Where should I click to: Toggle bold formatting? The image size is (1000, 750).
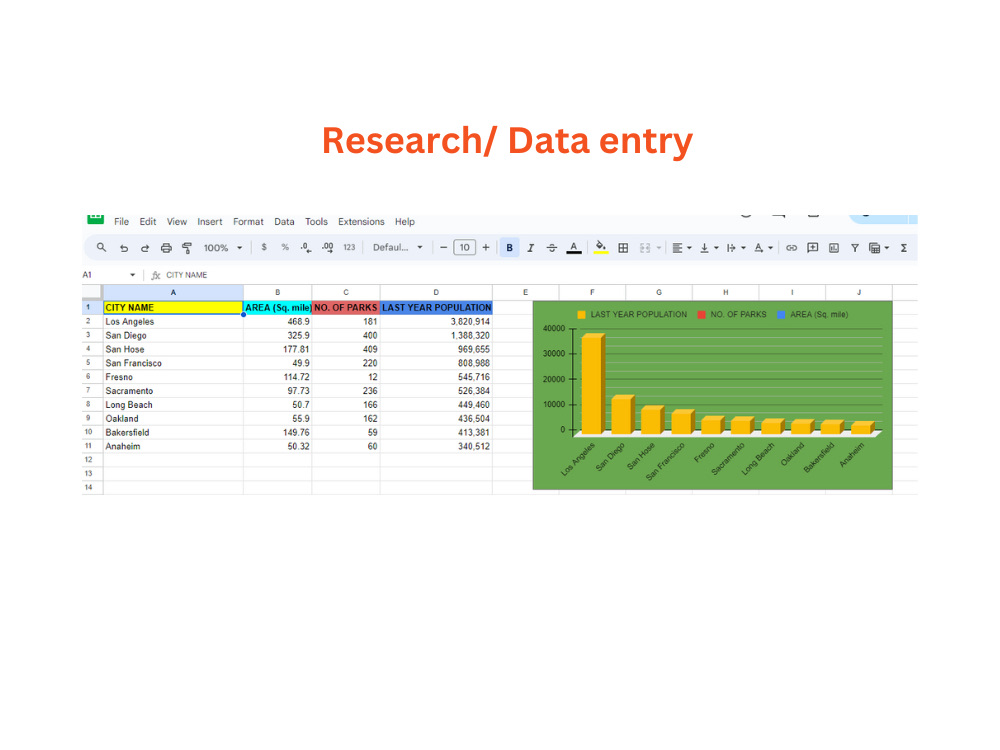(510, 247)
